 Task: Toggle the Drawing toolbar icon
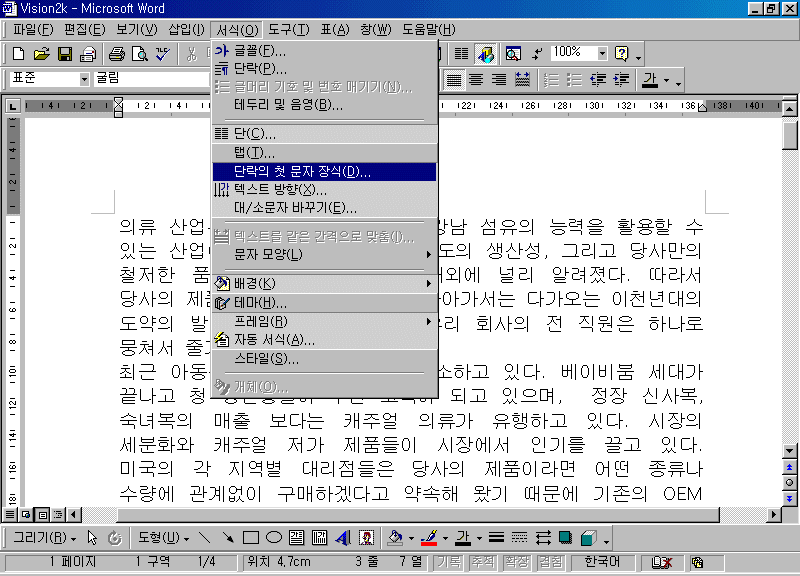click(486, 54)
